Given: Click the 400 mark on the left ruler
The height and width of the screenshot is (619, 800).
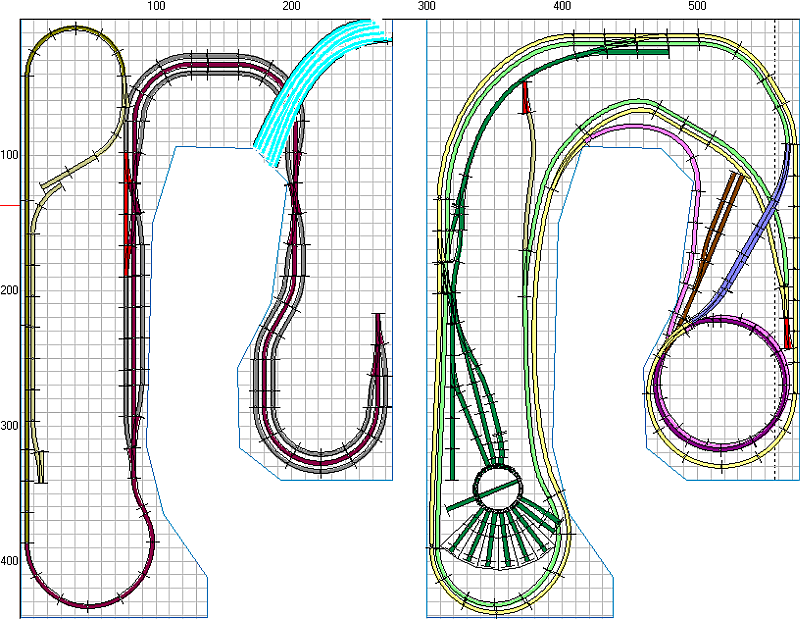Looking at the screenshot, I should click(10, 561).
